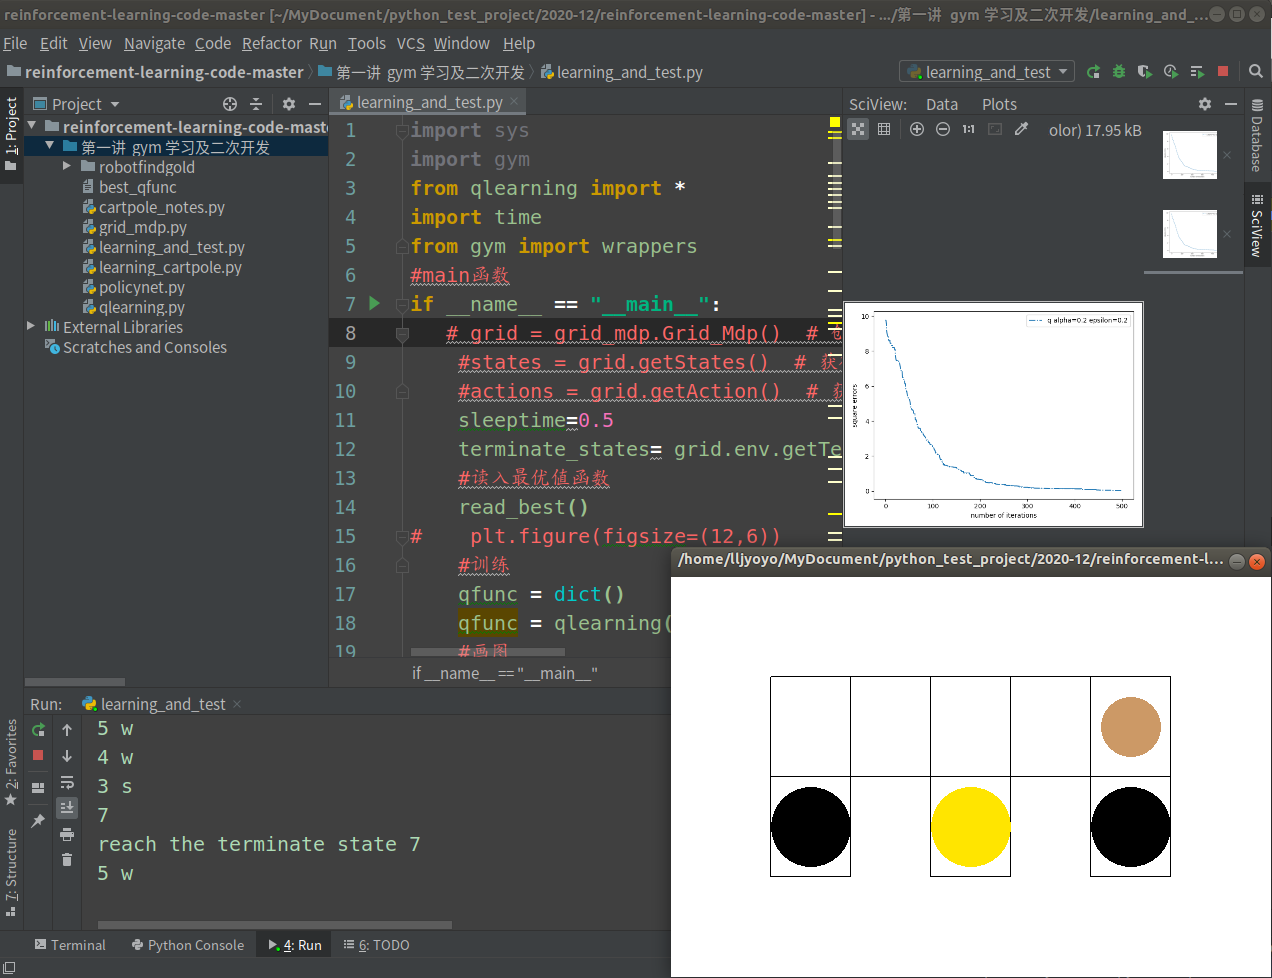Click the Run console horizontal scrollbar
The height and width of the screenshot is (978, 1272).
pos(275,925)
